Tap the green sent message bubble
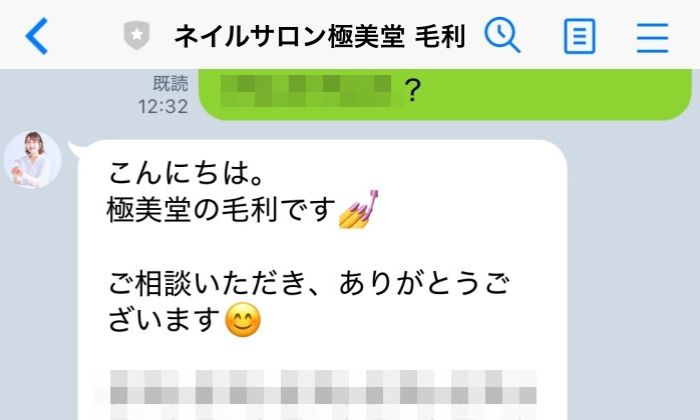 coord(445,95)
